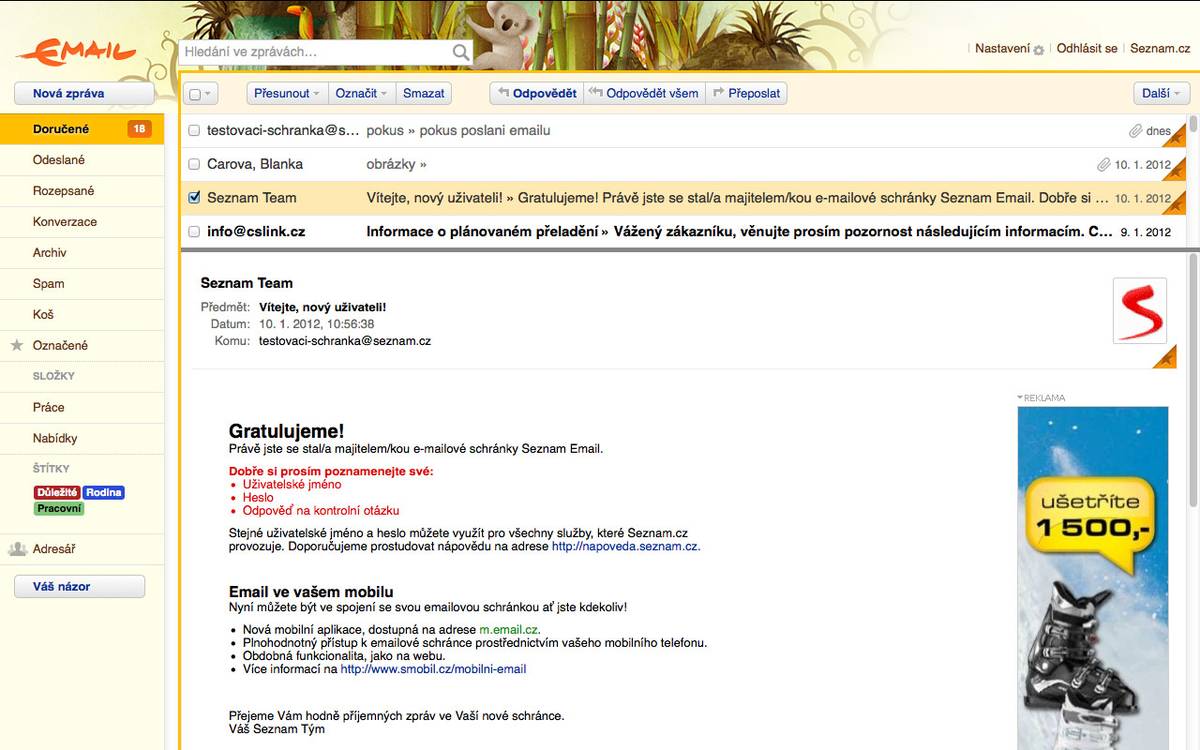The width and height of the screenshot is (1200, 750).
Task: Click the orange corner flag in message header
Action: point(1165,357)
